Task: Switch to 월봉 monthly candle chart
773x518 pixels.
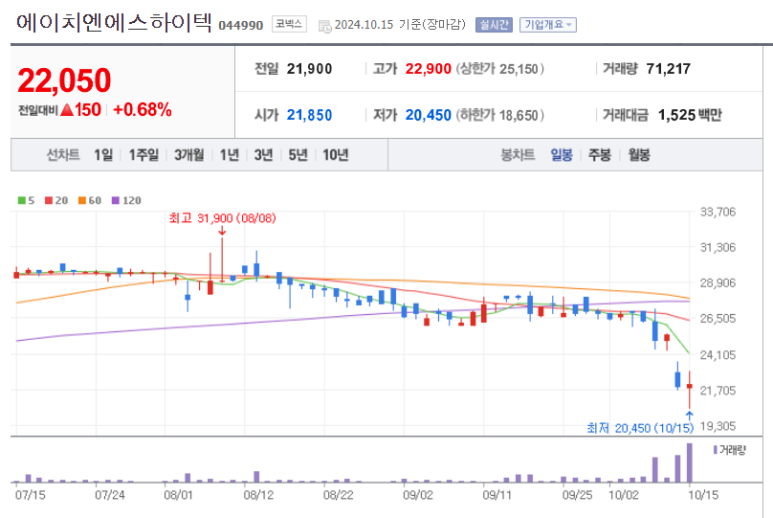Action: pyautogui.click(x=639, y=155)
